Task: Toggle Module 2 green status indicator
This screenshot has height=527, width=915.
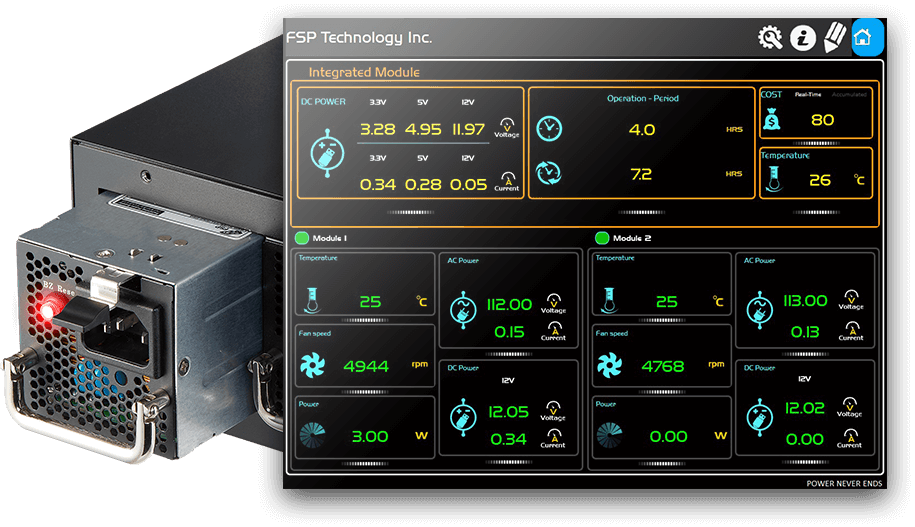Action: coord(602,238)
